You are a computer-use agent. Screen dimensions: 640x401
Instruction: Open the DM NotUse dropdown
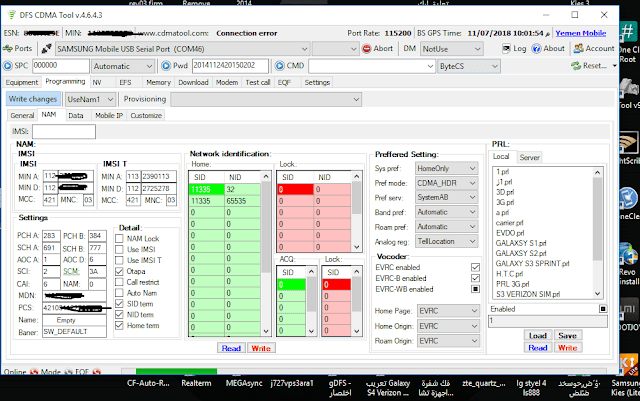click(x=451, y=49)
